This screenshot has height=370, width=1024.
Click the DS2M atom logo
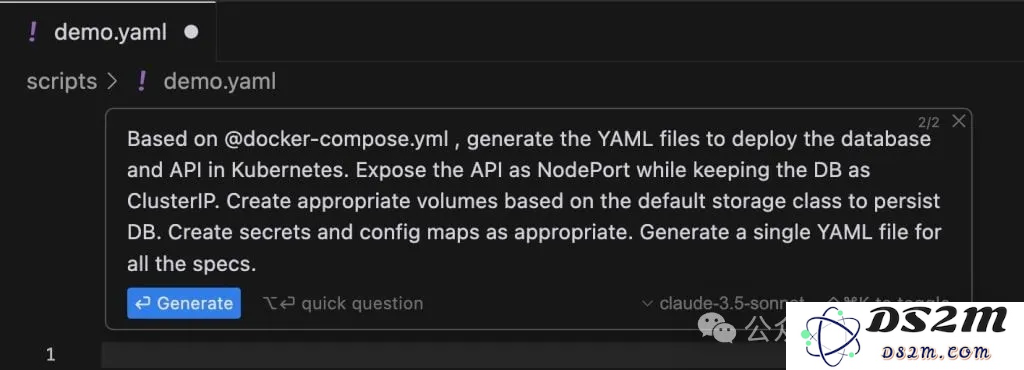click(833, 336)
